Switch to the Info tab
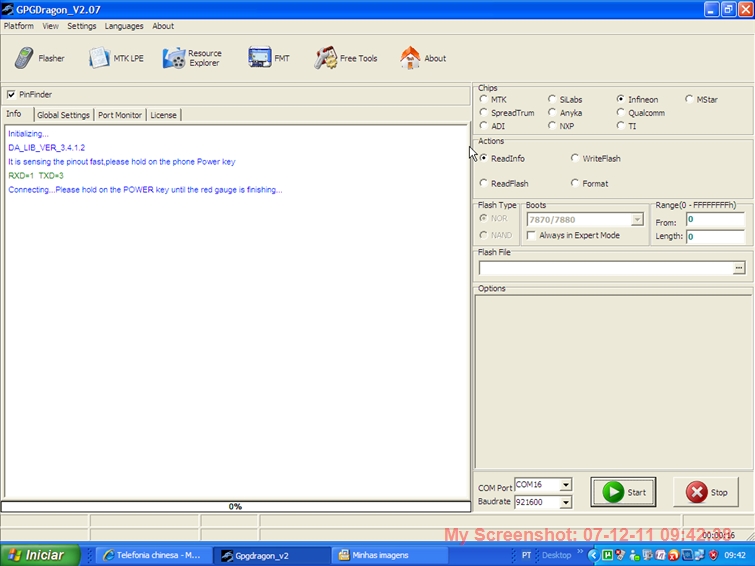Screen dimensions: 755x566 pos(14,114)
